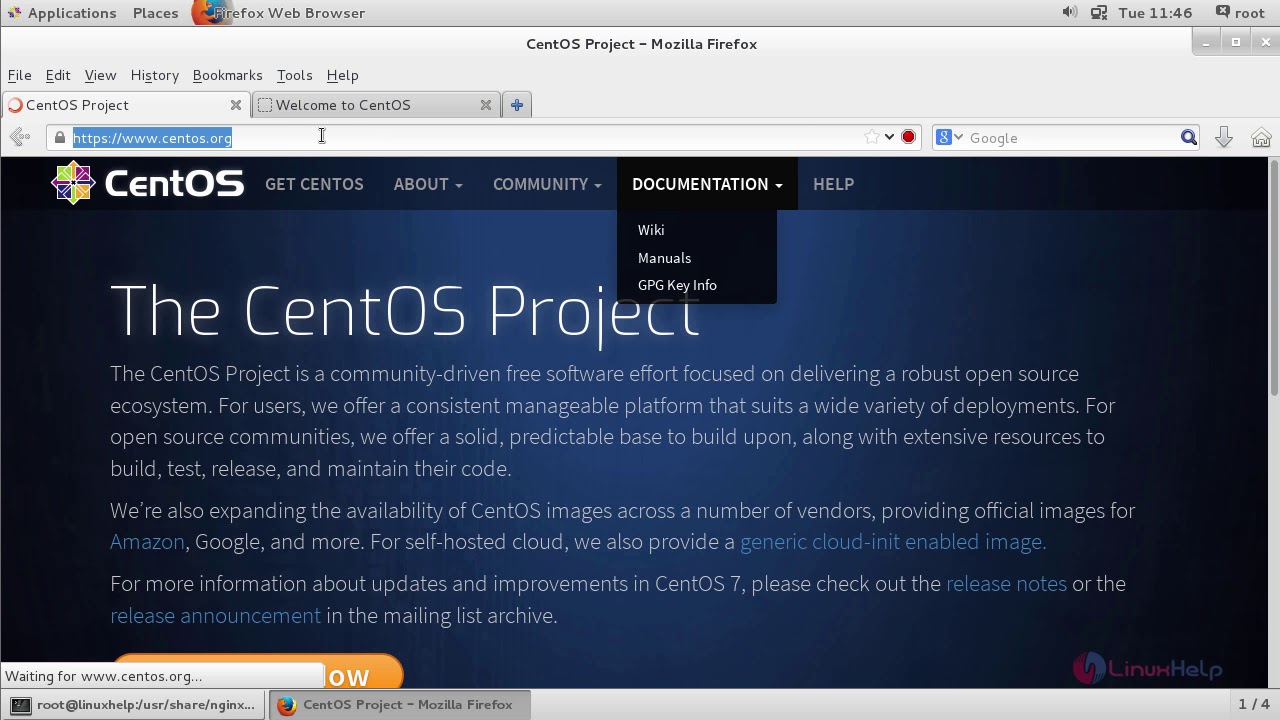Open the Google search engine selector icon
The height and width of the screenshot is (720, 1280).
(948, 138)
